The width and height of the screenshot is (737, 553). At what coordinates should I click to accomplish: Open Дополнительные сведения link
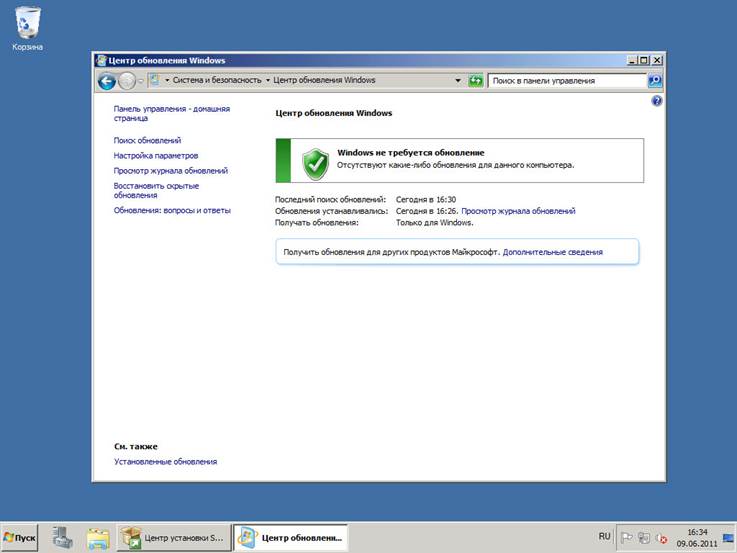tap(552, 252)
